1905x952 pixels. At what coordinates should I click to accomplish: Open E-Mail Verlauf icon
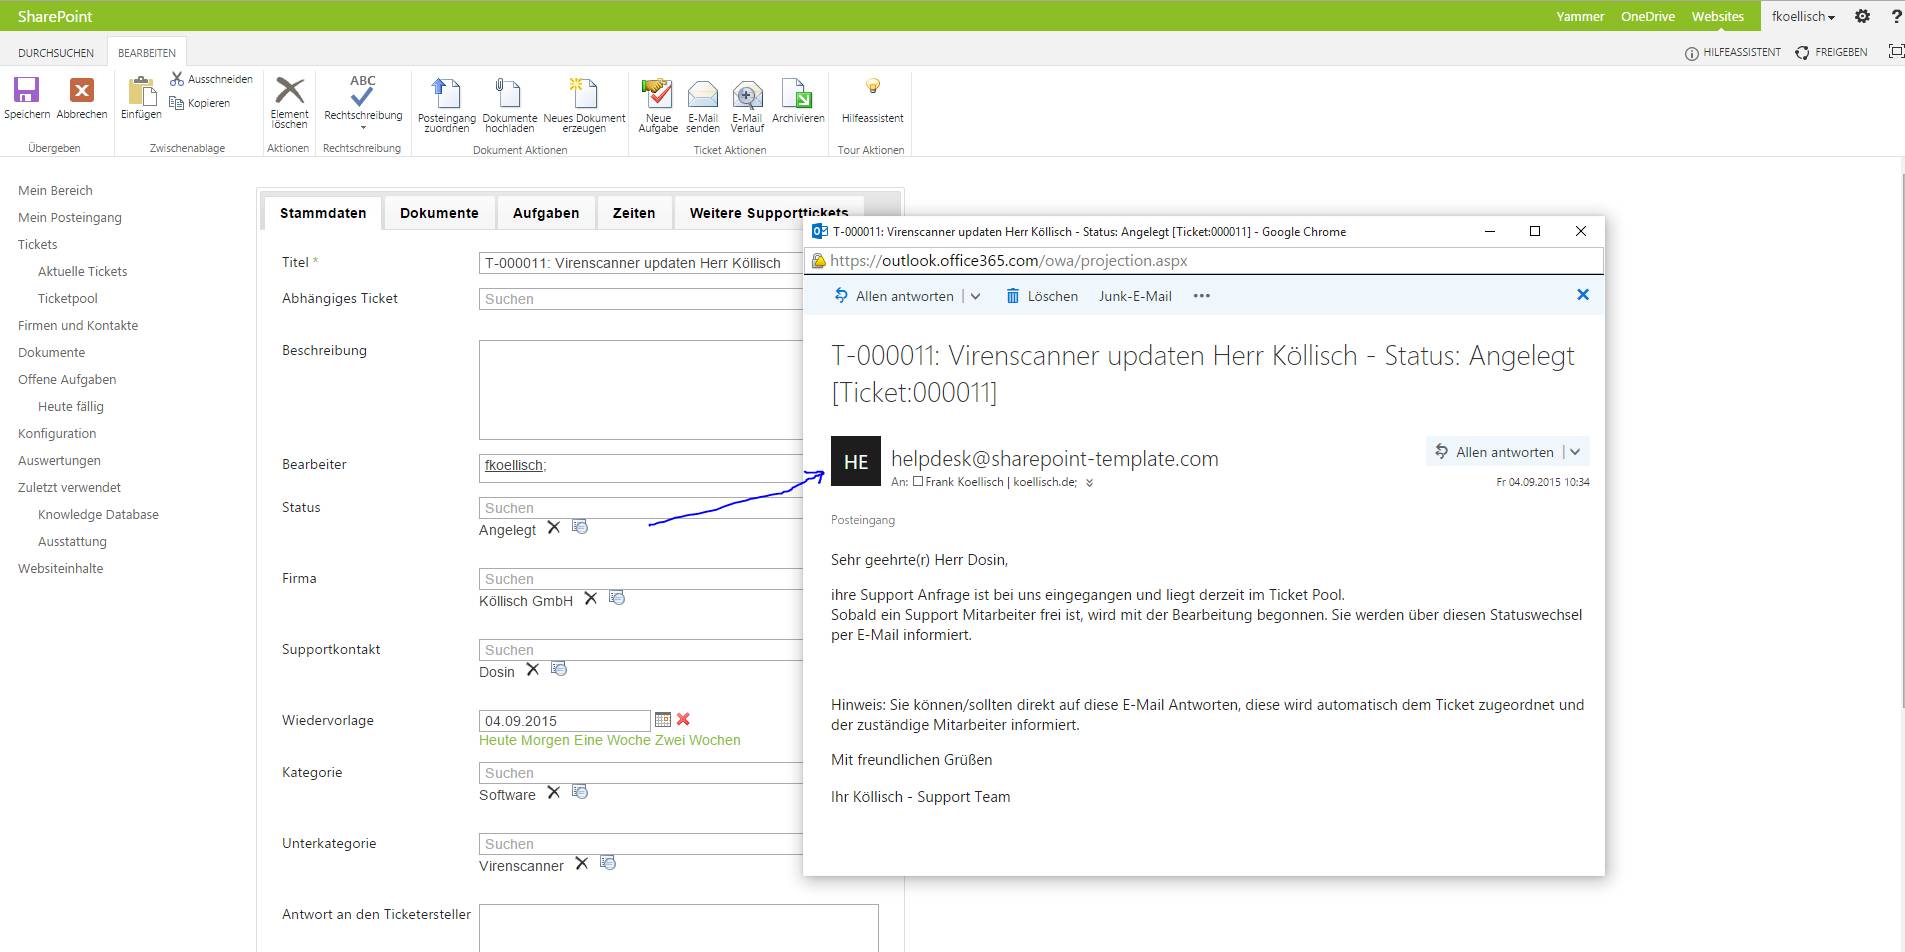(747, 94)
